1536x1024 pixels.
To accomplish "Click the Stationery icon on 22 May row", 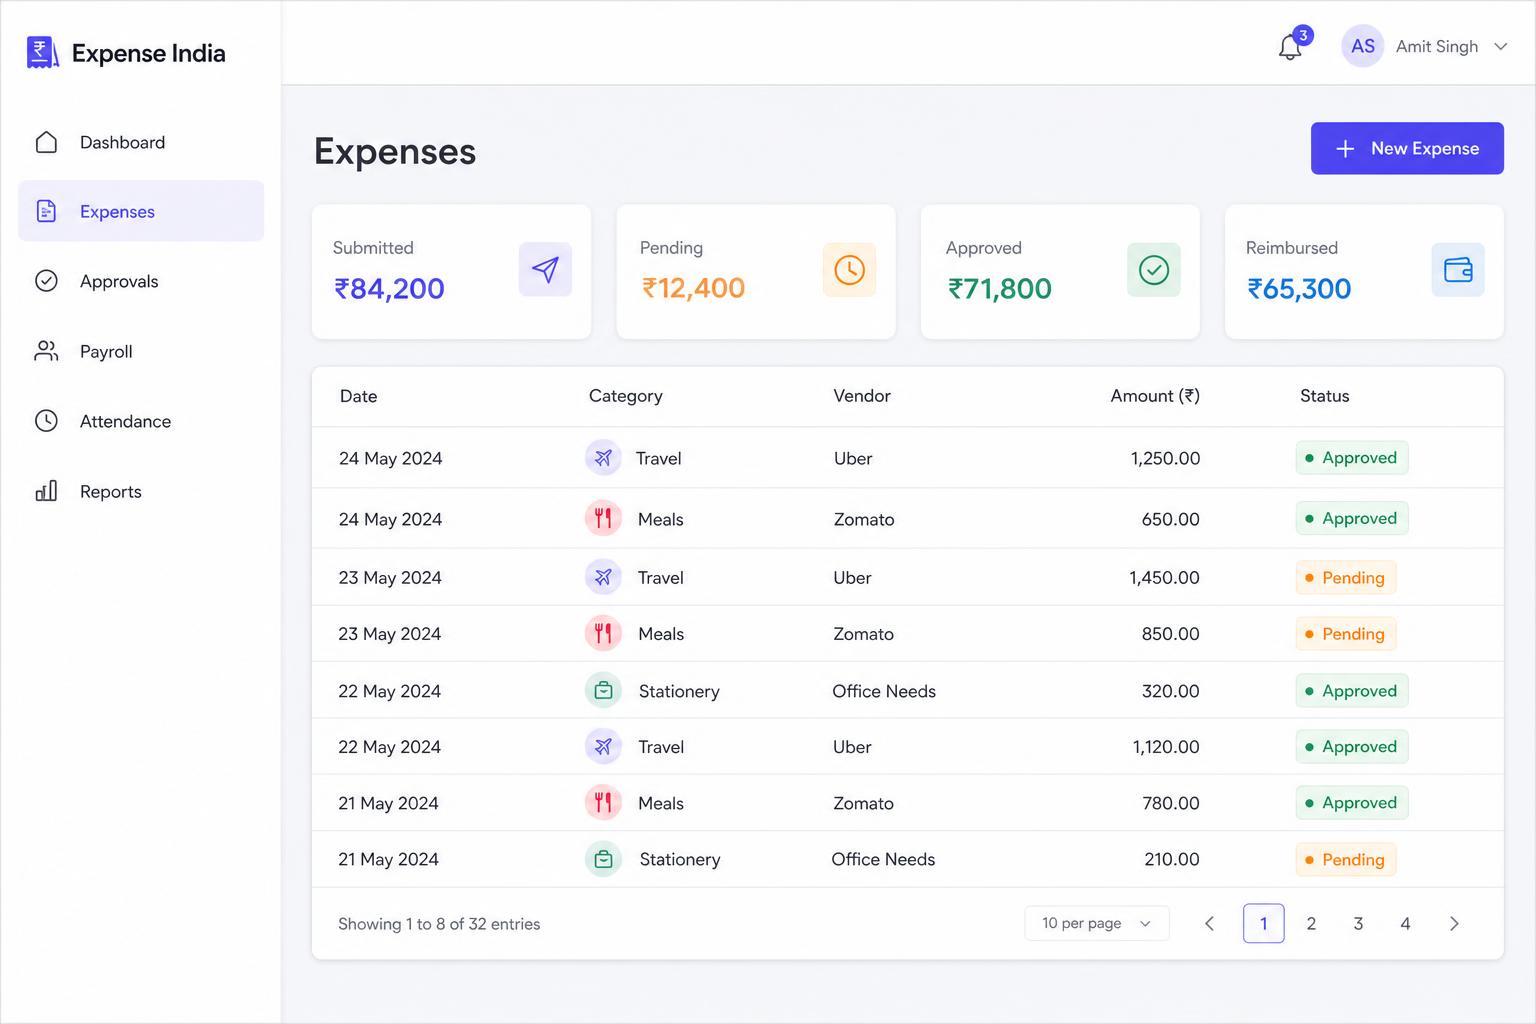I will [x=603, y=691].
